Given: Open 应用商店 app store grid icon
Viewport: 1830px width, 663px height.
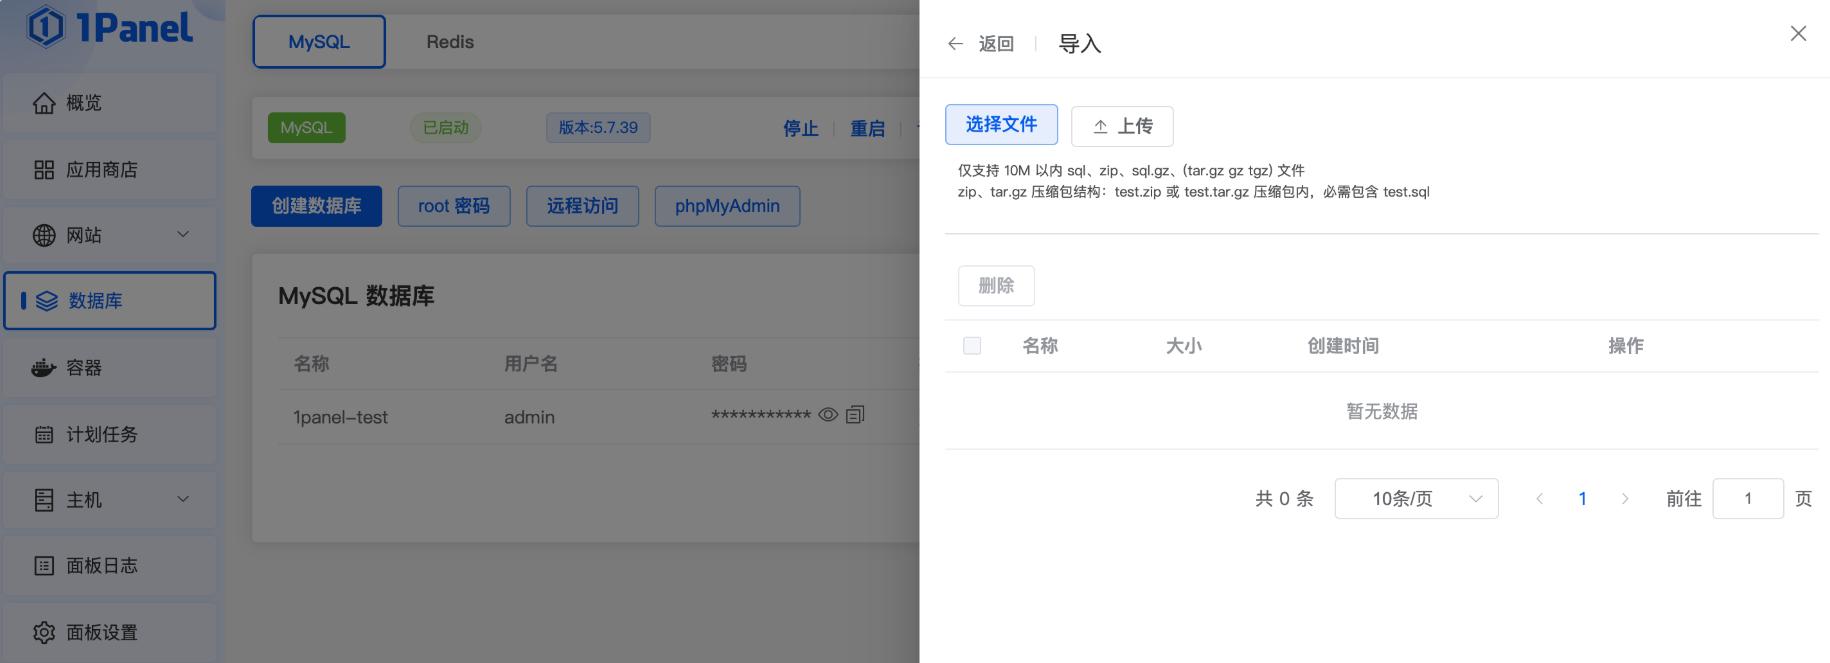Looking at the screenshot, I should (44, 170).
